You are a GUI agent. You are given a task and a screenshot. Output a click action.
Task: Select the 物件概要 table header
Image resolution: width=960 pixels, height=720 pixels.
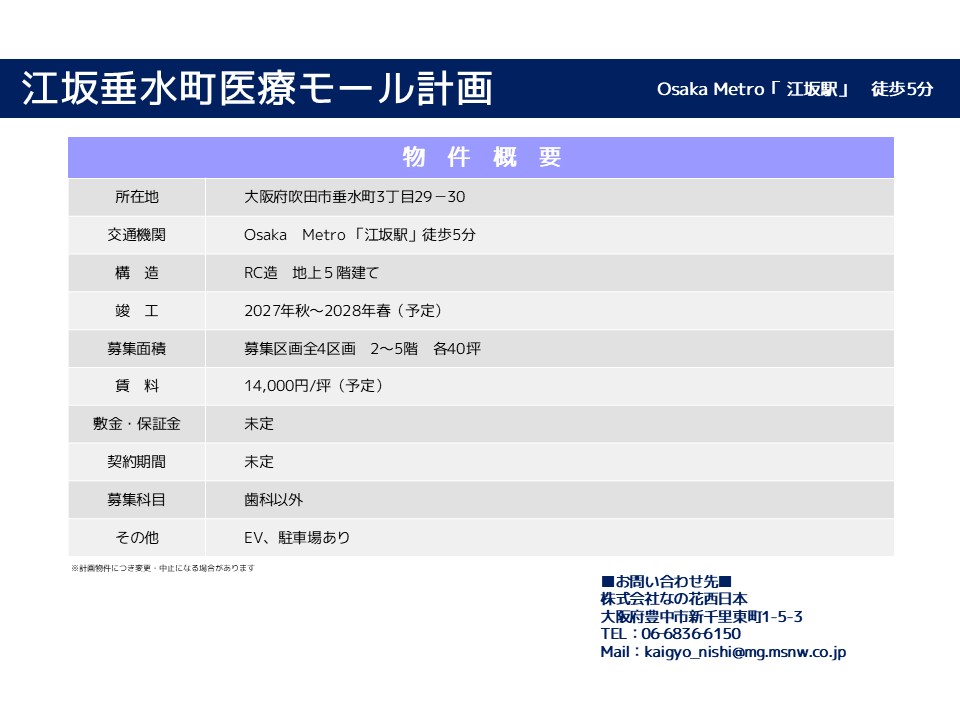point(481,157)
